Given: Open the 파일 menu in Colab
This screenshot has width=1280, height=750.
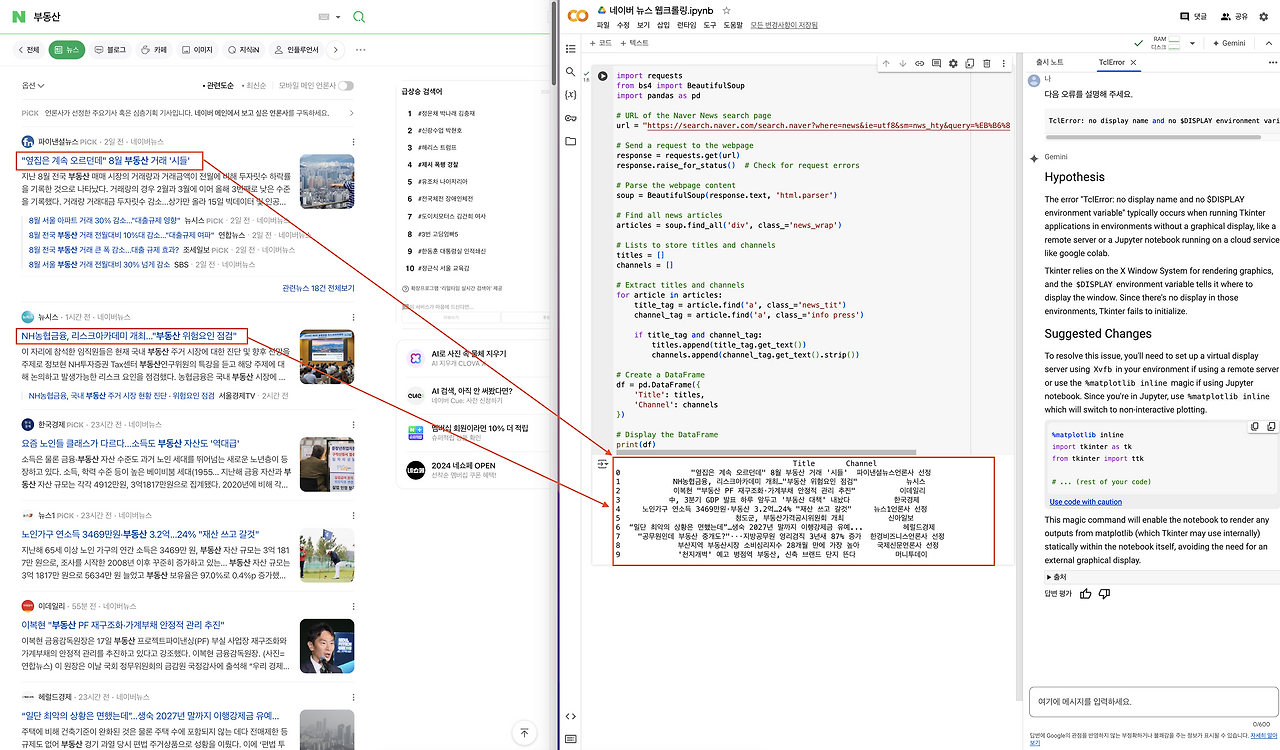Looking at the screenshot, I should coord(602,26).
